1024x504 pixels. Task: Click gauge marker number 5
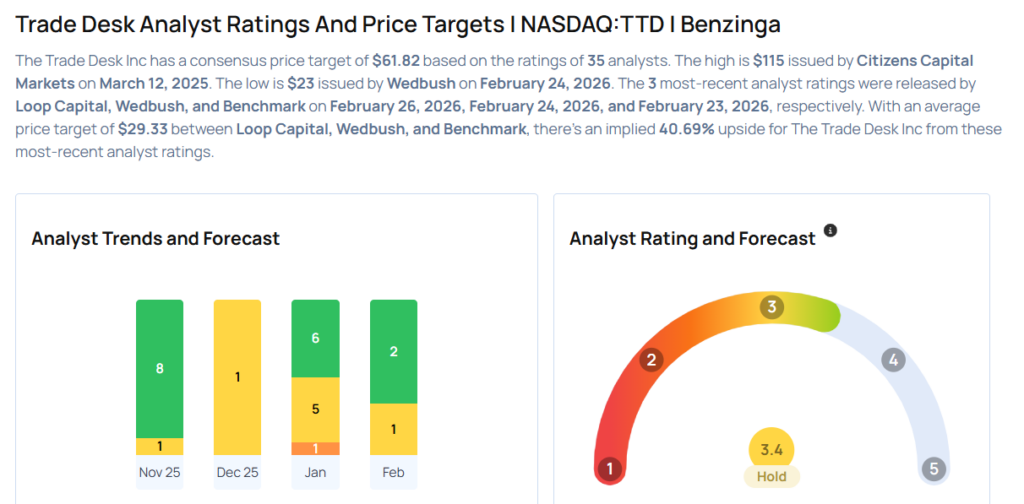pyautogui.click(x=933, y=468)
